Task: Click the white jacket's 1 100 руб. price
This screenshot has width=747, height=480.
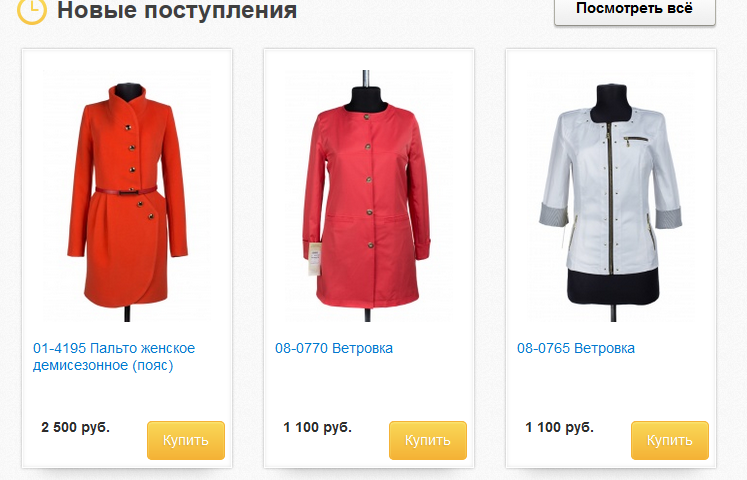Action: pos(559,427)
